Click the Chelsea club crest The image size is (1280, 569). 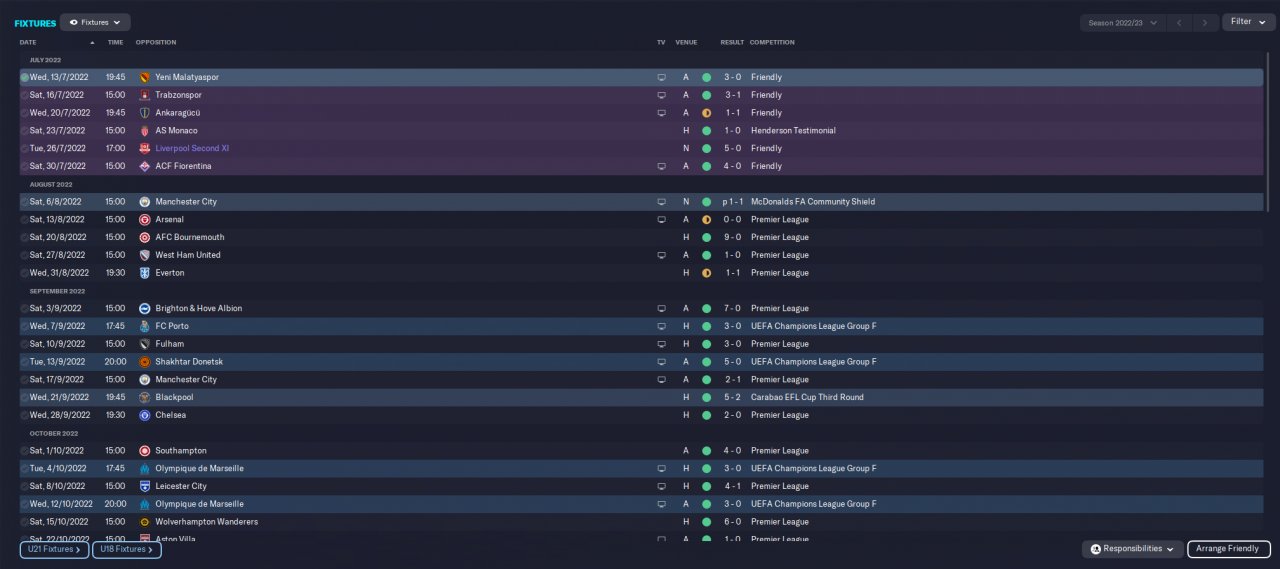point(144,415)
